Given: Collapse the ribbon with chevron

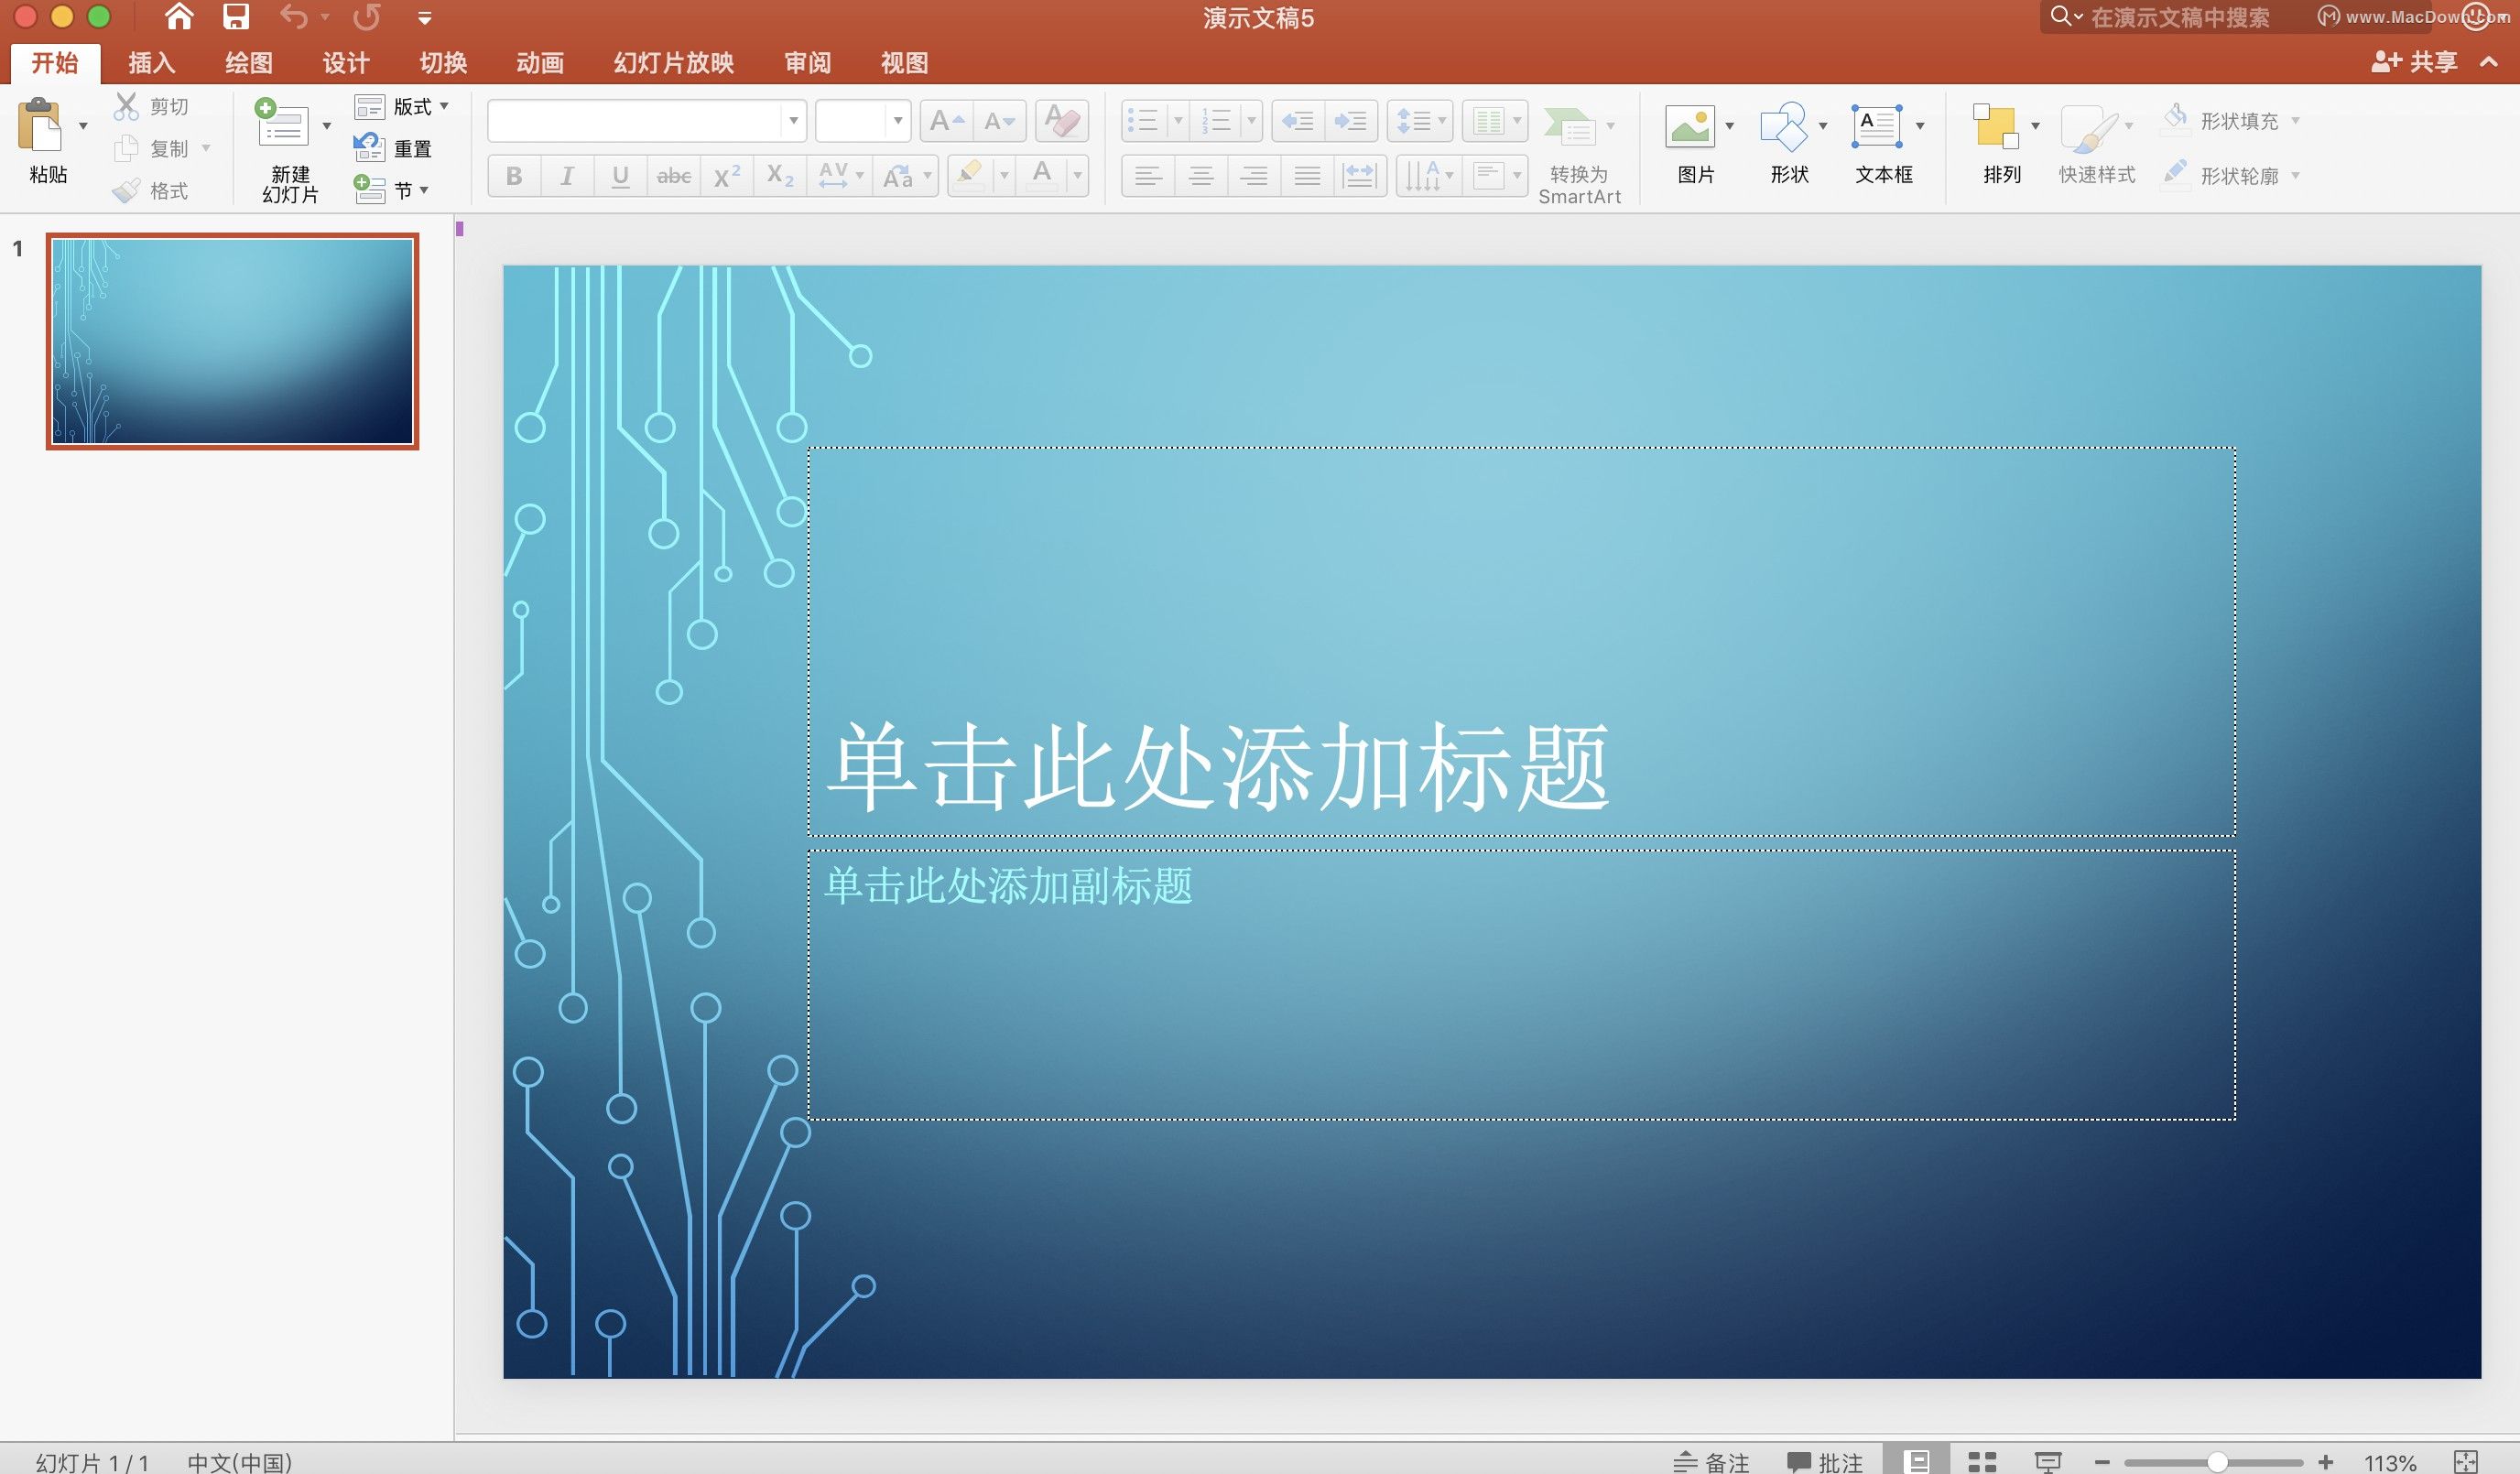Looking at the screenshot, I should (2489, 62).
